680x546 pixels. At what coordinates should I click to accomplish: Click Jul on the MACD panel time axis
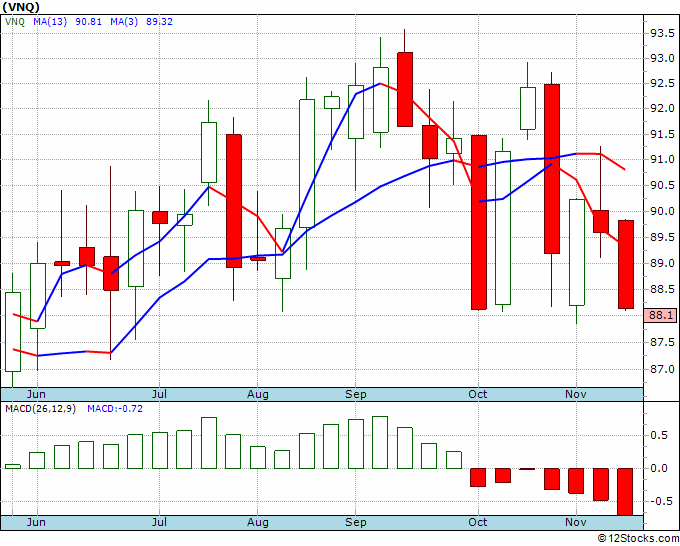point(159,522)
